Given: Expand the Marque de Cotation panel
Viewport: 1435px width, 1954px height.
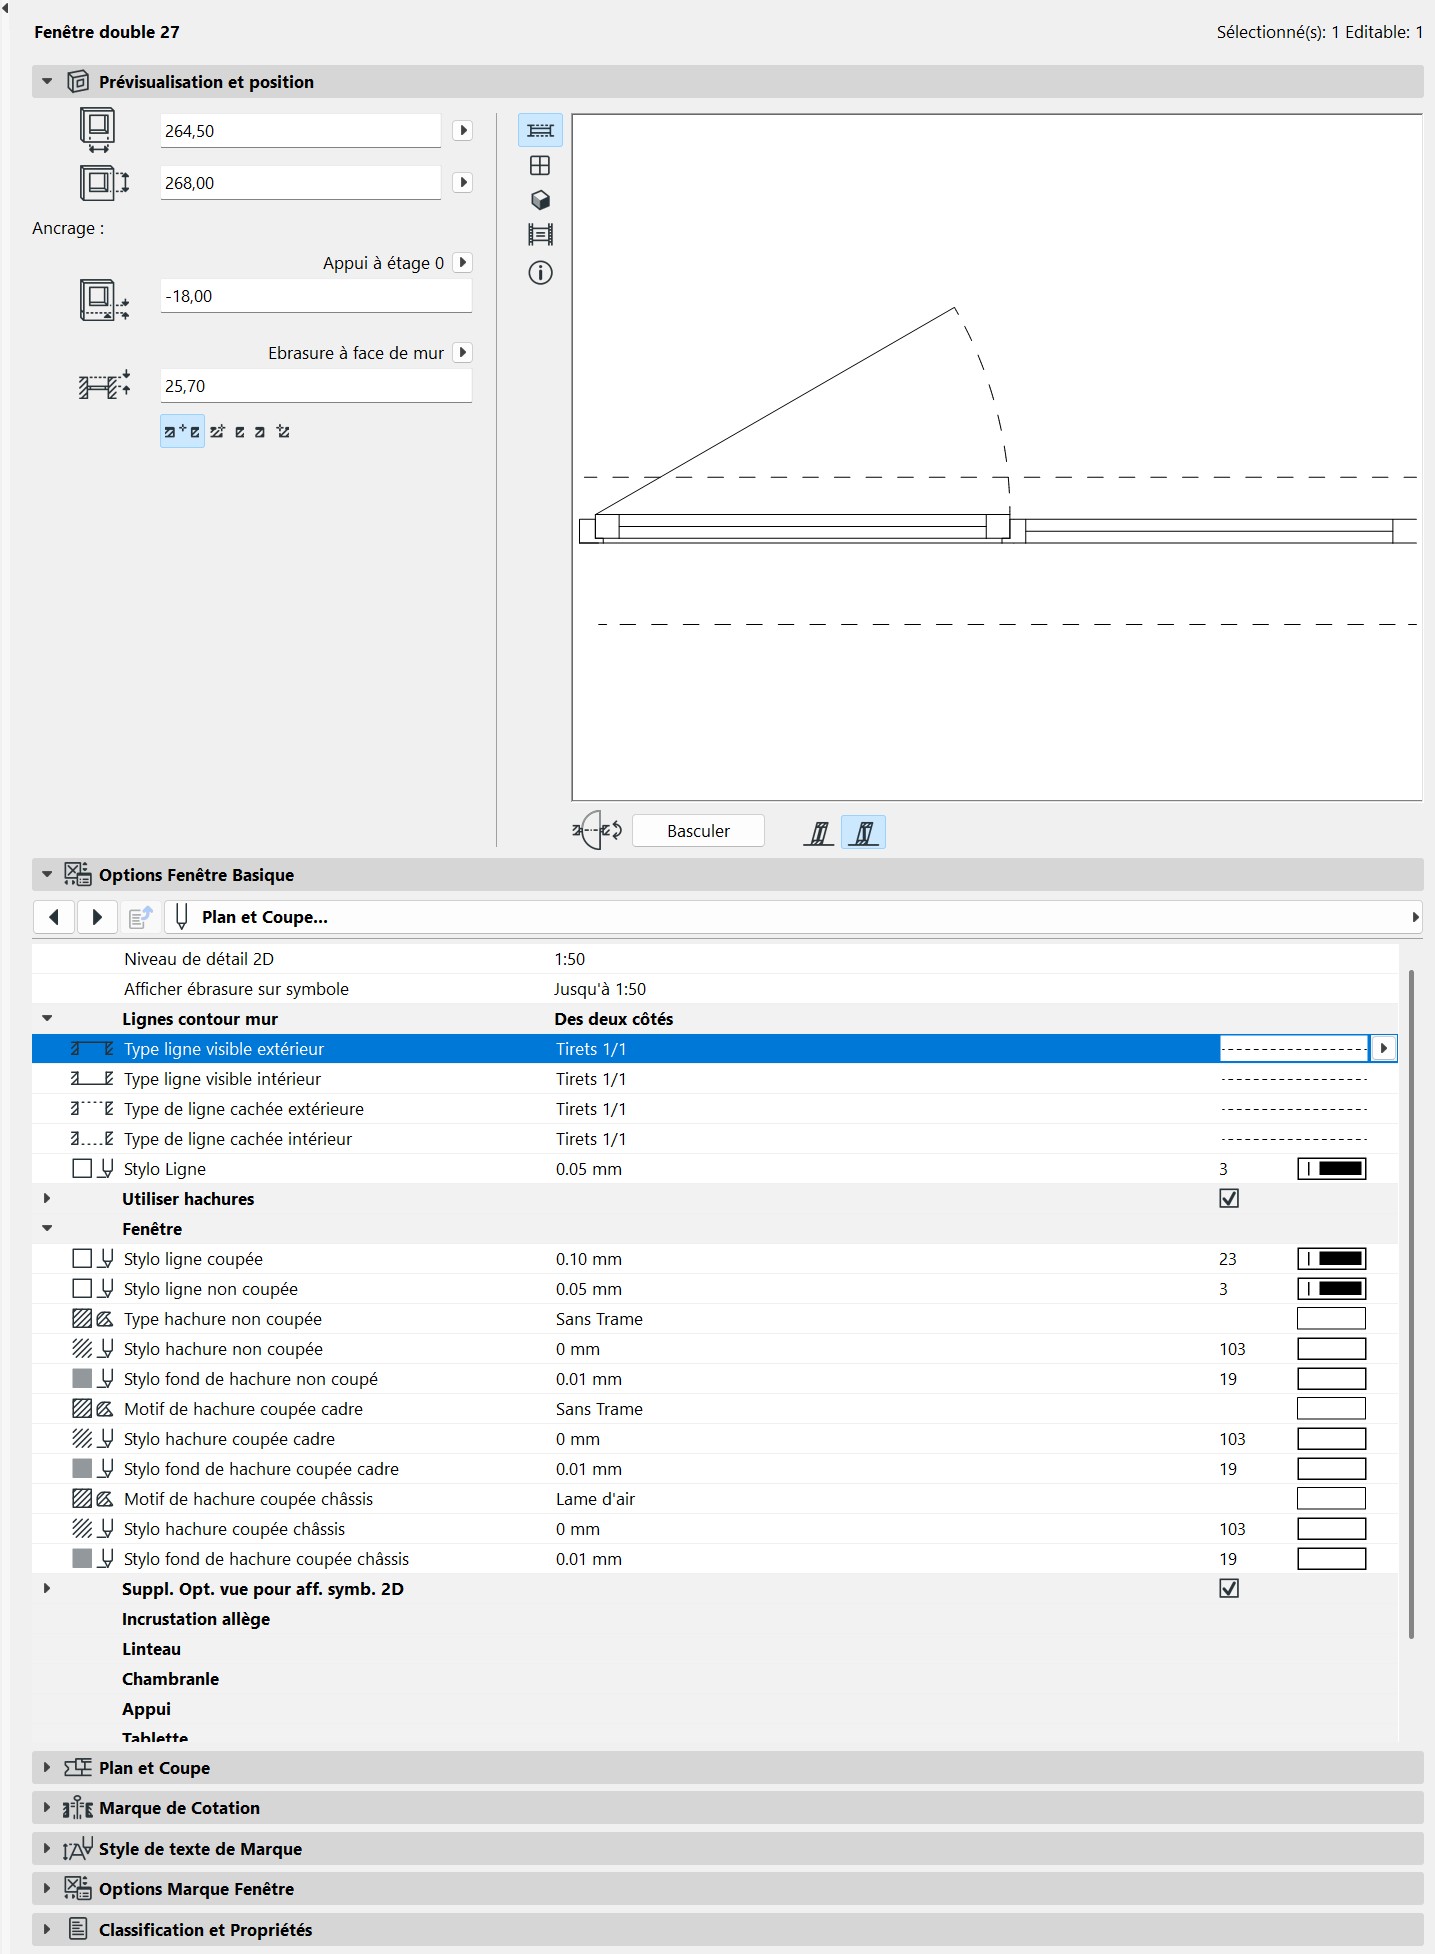Looking at the screenshot, I should tap(47, 1807).
